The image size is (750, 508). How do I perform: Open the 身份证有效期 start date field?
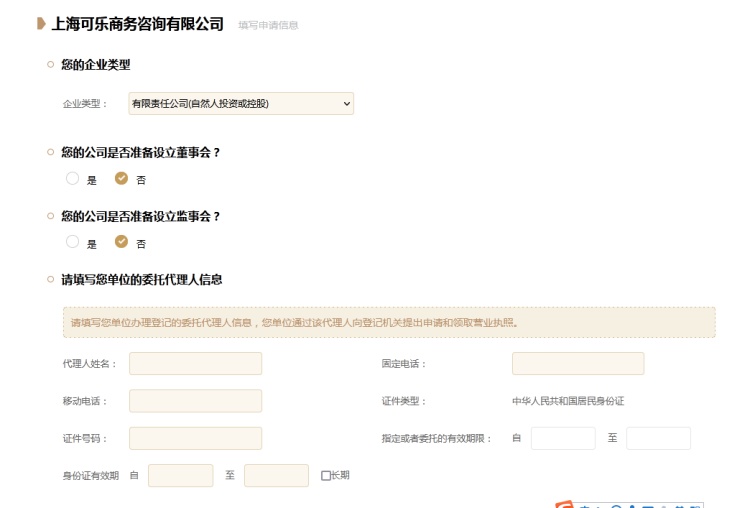181,475
